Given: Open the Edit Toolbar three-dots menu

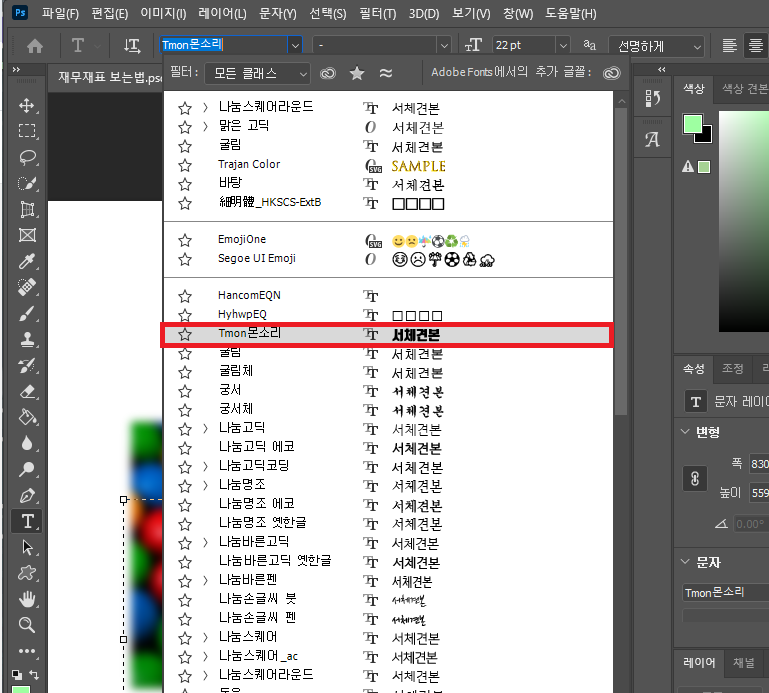Looking at the screenshot, I should pos(27,651).
